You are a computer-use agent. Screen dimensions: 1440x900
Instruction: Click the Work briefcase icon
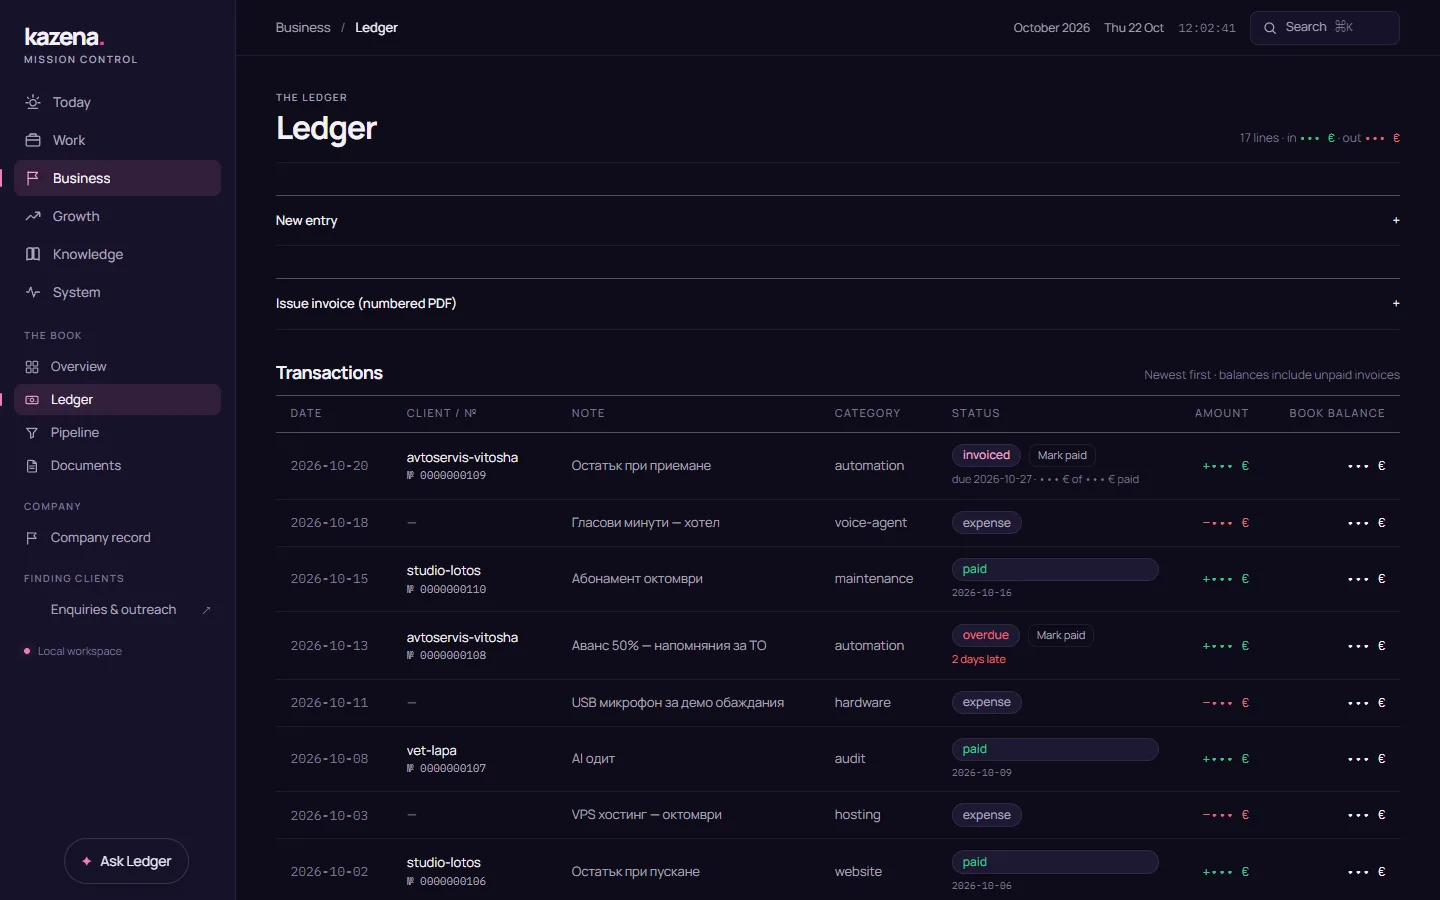(33, 140)
